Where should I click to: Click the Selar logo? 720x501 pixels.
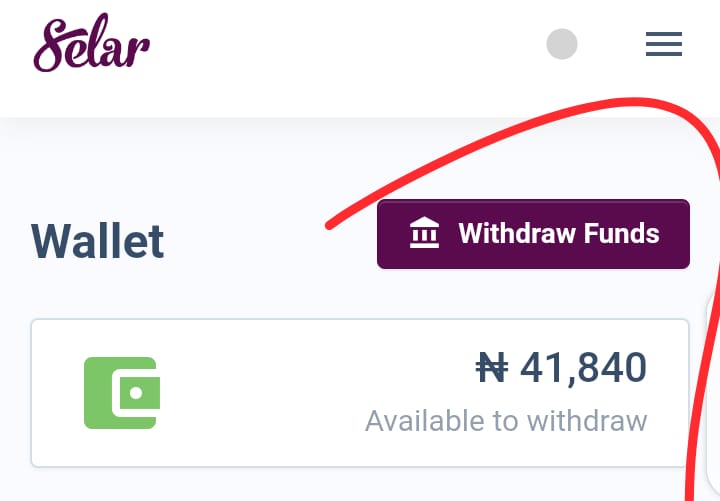(x=92, y=43)
